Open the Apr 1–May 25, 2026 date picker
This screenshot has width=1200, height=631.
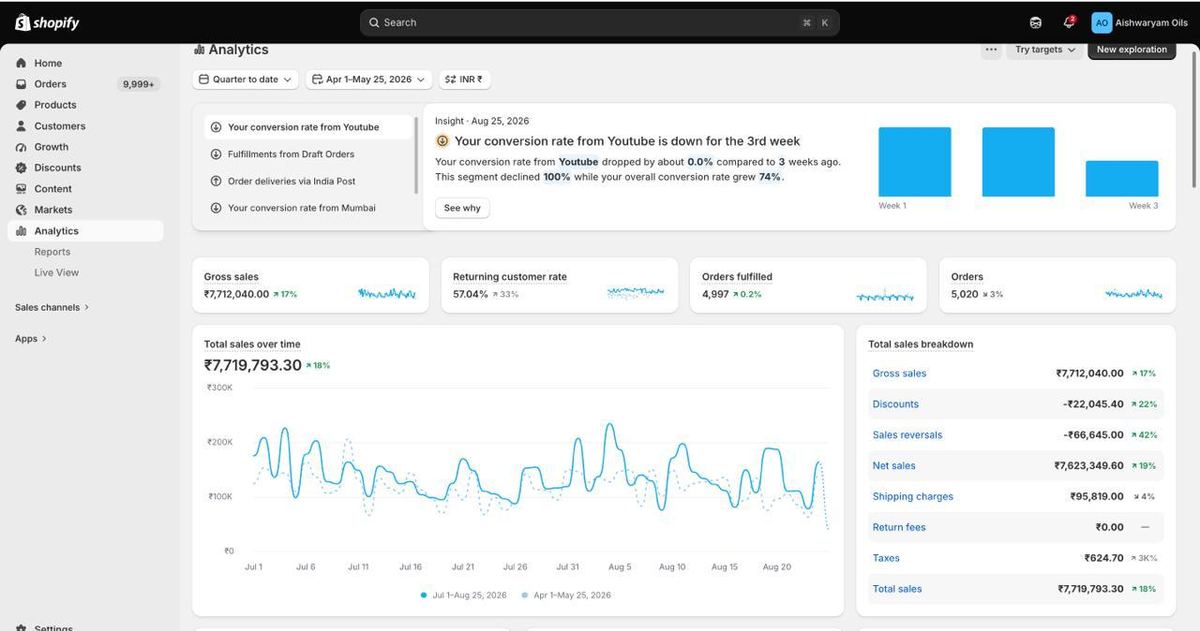pyautogui.click(x=368, y=79)
